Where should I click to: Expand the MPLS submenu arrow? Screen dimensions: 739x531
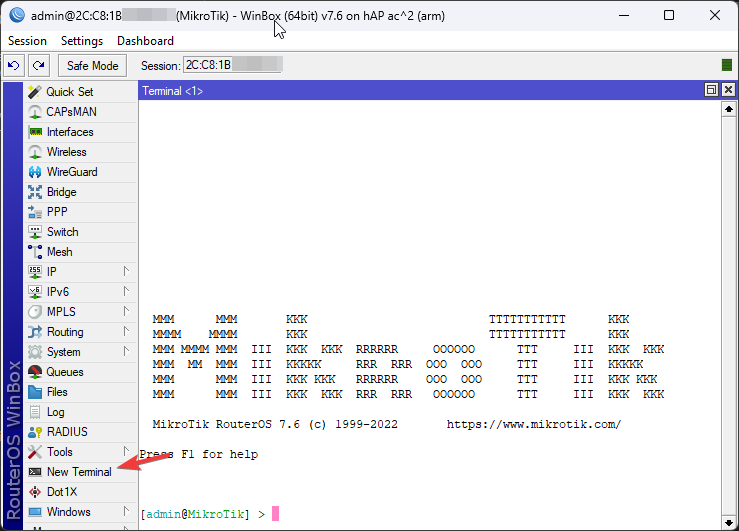[x=126, y=311]
